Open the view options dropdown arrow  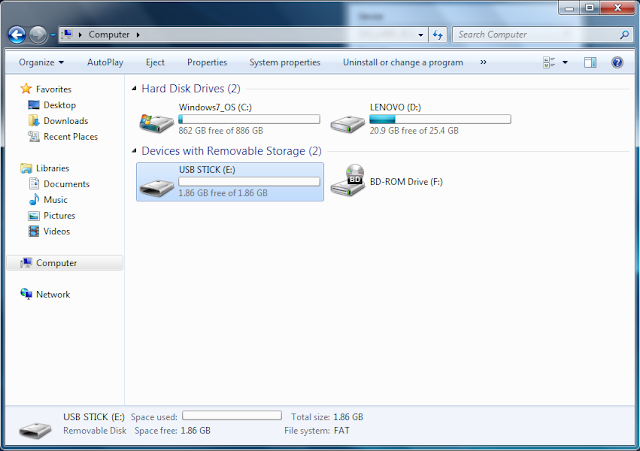point(565,62)
